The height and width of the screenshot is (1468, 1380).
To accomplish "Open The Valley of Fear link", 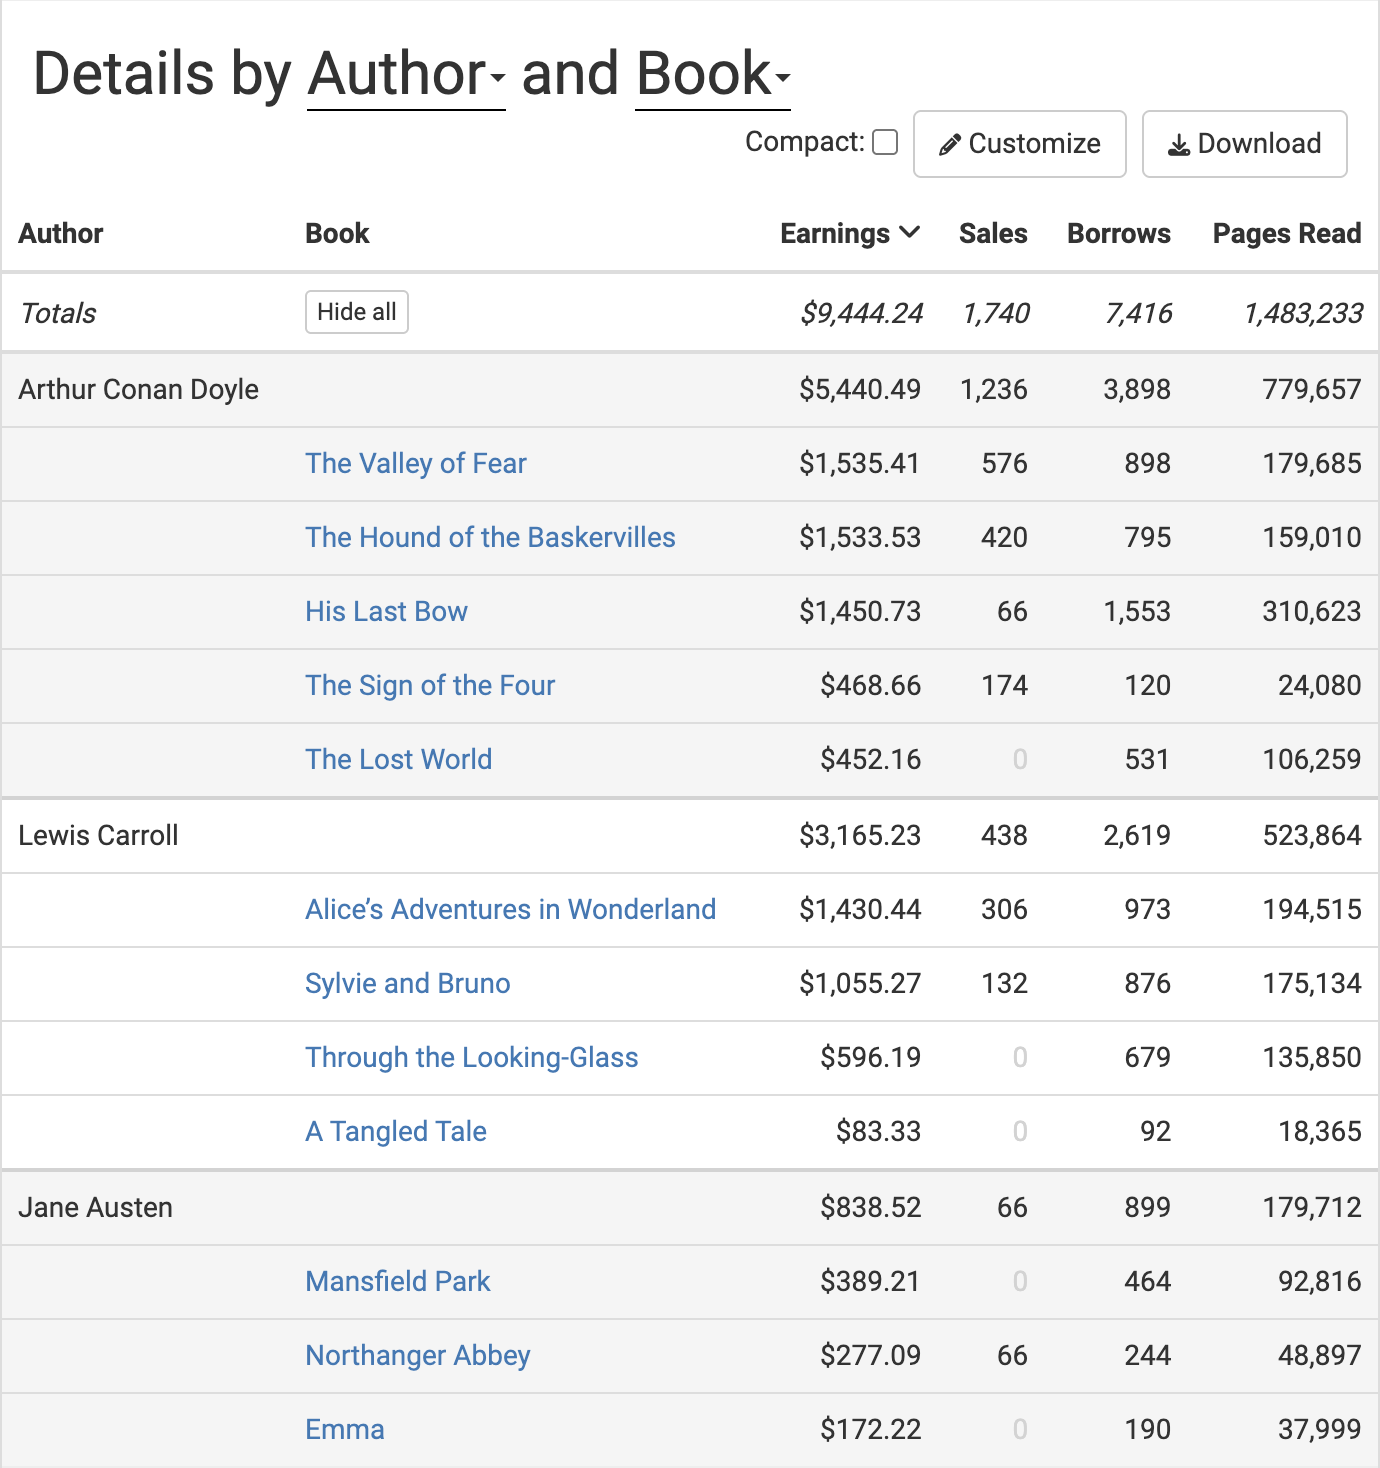I will click(416, 463).
